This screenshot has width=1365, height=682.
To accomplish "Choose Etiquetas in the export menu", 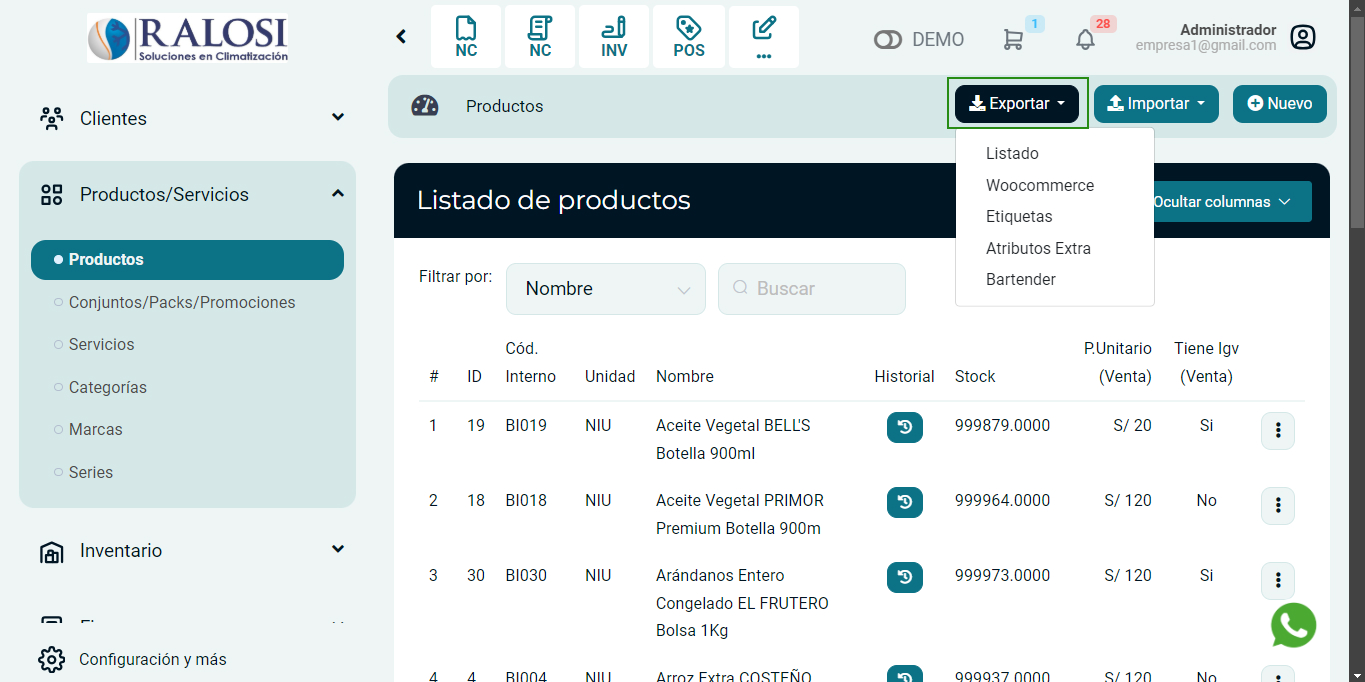I will click(x=1018, y=216).
